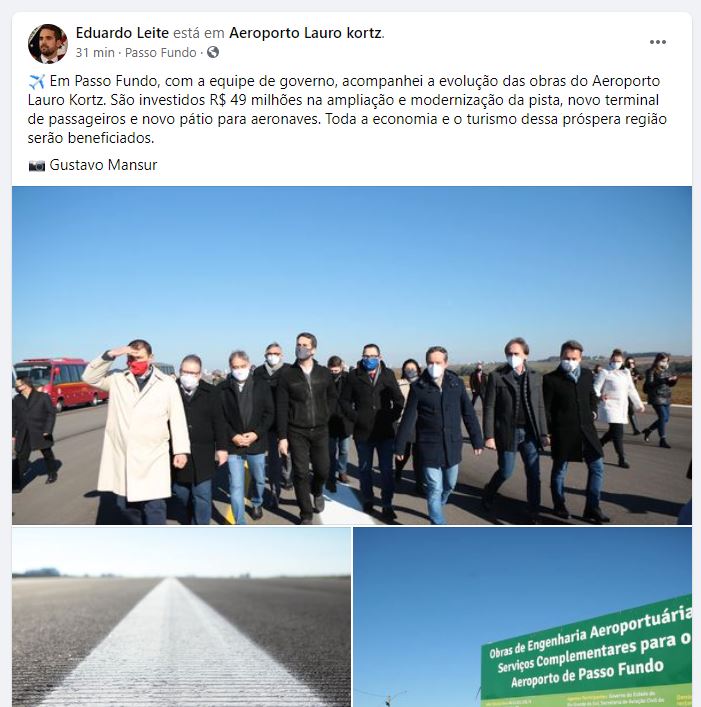Click the camera emoji beside Gustavo Mansur

point(37,165)
